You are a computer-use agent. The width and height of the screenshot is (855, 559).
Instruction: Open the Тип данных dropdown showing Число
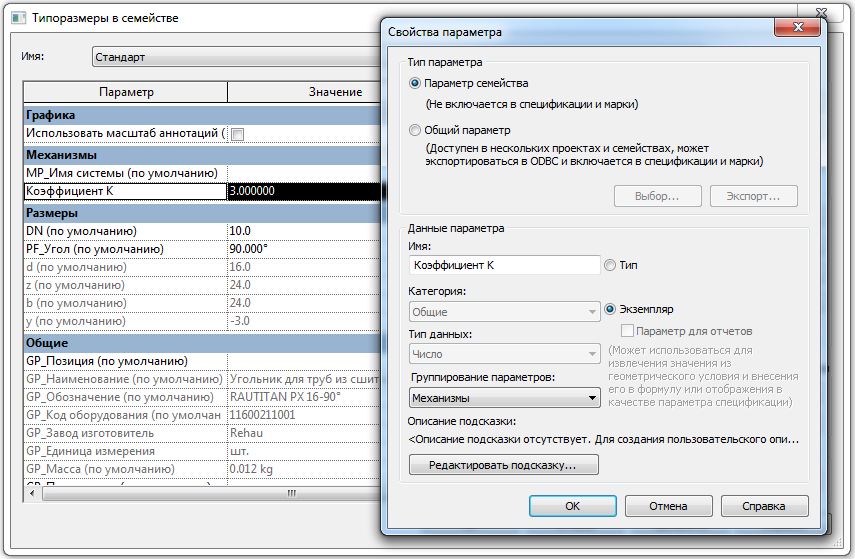click(x=504, y=354)
